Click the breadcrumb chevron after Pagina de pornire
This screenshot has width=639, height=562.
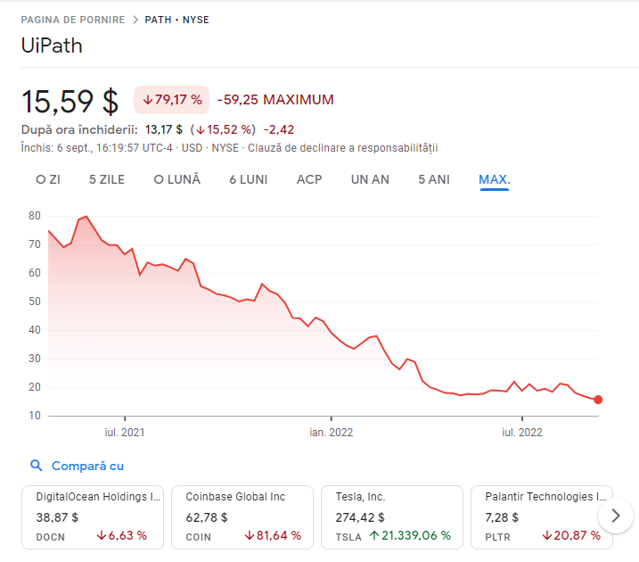pyautogui.click(x=135, y=20)
